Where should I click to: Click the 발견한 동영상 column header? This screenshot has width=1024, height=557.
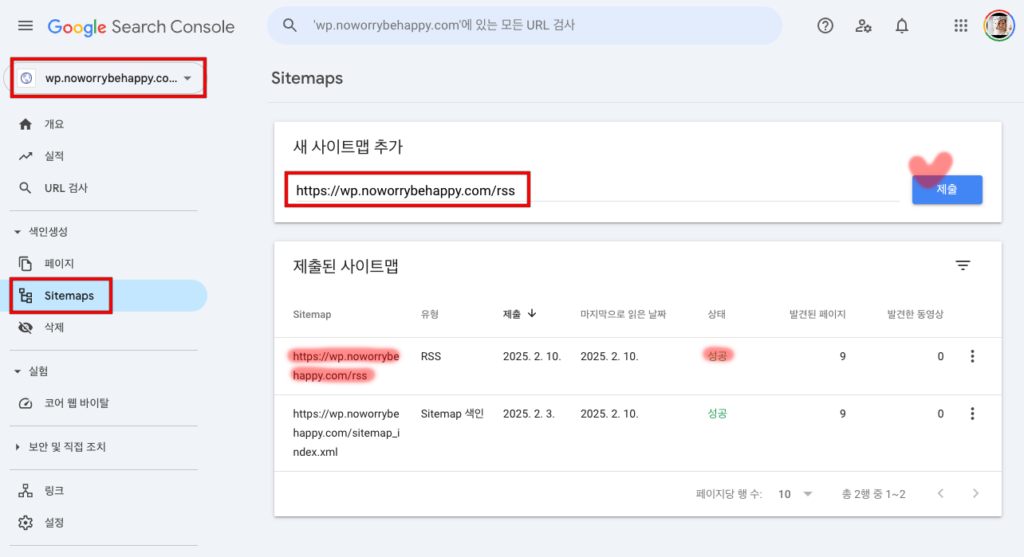(x=916, y=315)
